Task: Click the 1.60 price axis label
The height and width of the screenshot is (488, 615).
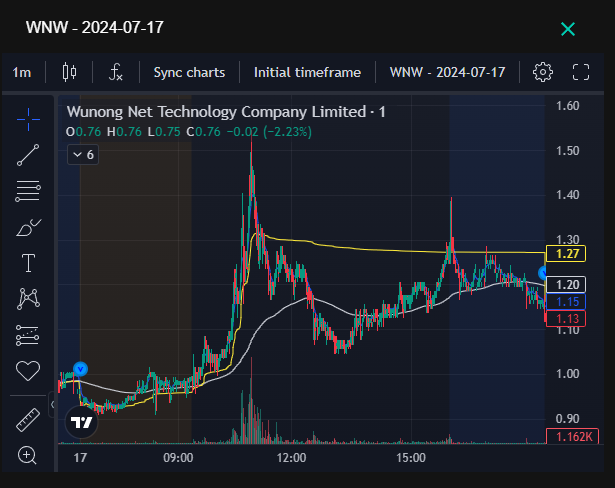Action: click(x=568, y=106)
